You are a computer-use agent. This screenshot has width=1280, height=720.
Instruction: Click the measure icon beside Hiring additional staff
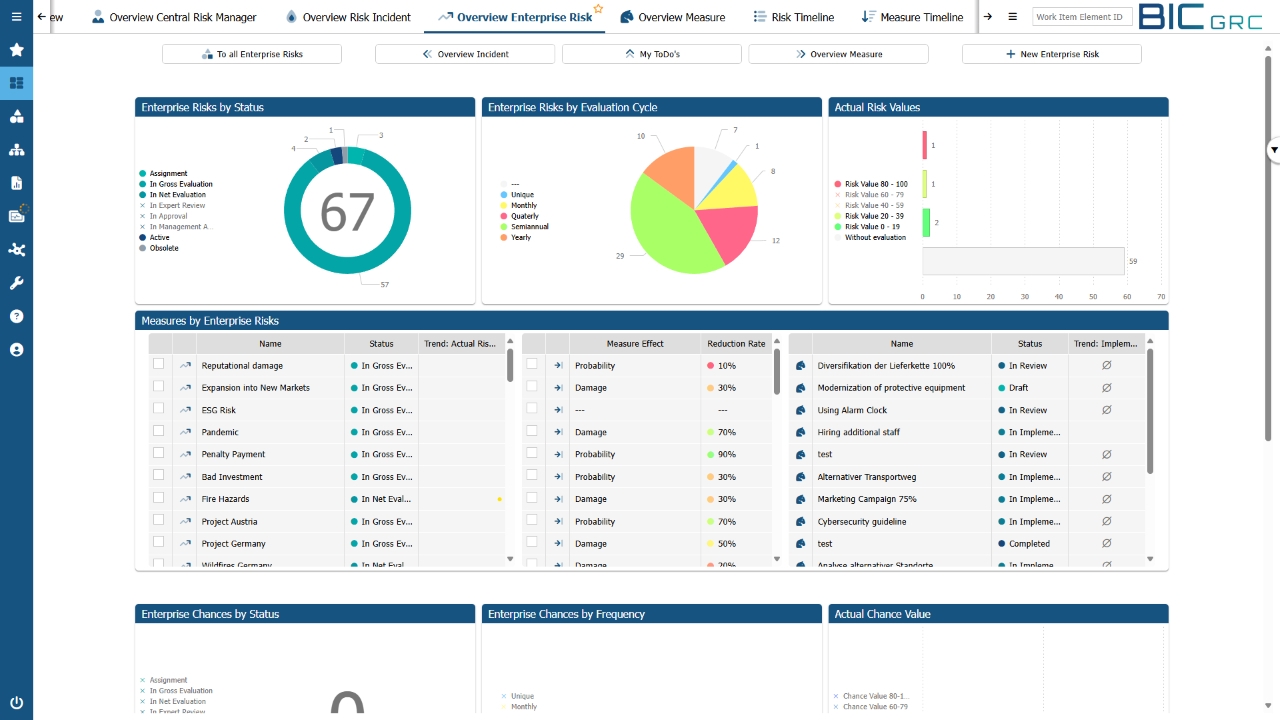[800, 432]
